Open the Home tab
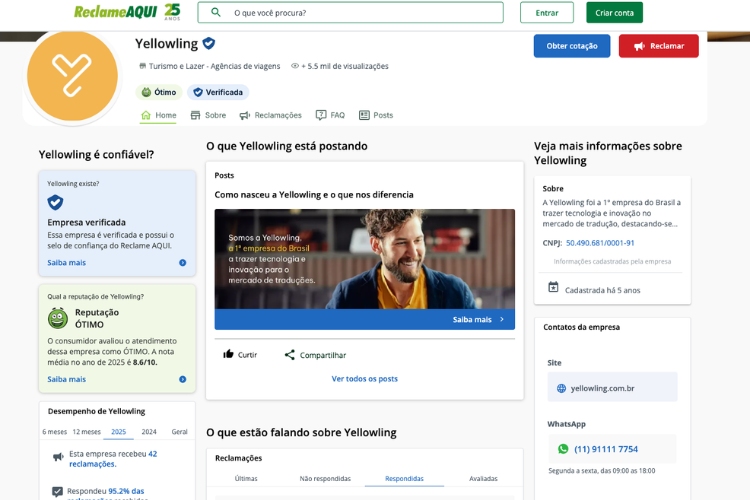Screen dimensions: 750x500 [158, 115]
